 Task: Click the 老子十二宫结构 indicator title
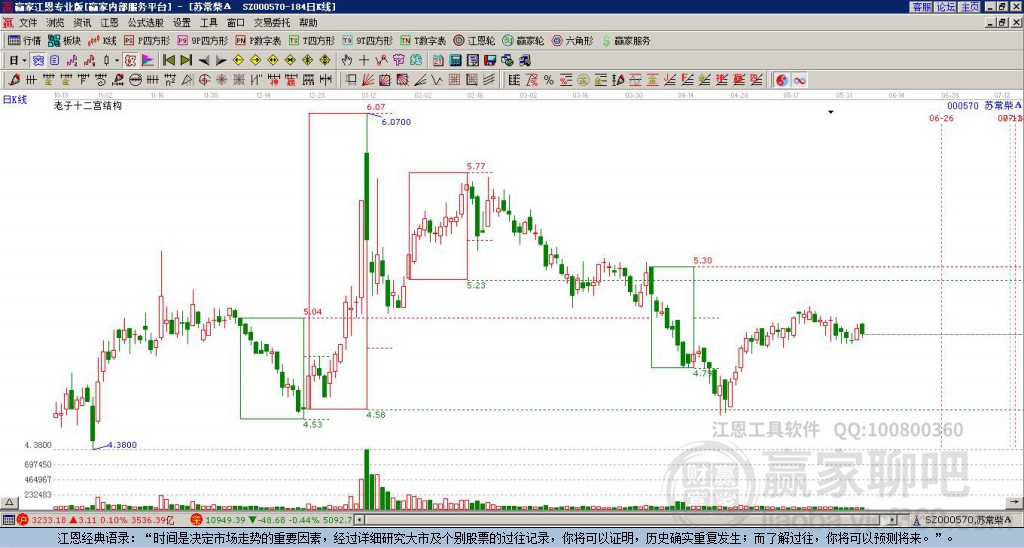click(x=88, y=105)
